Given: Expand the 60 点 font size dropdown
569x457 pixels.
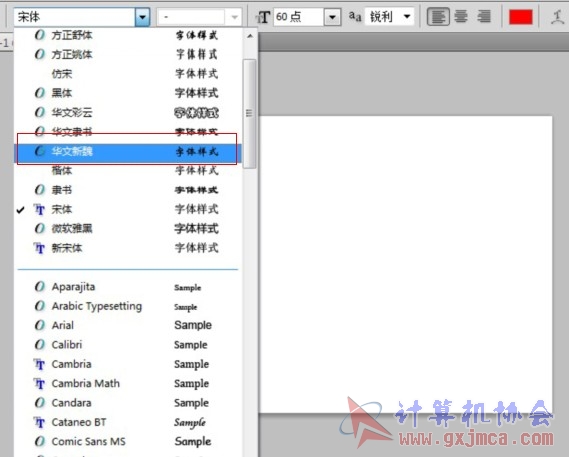Looking at the screenshot, I should point(332,17).
